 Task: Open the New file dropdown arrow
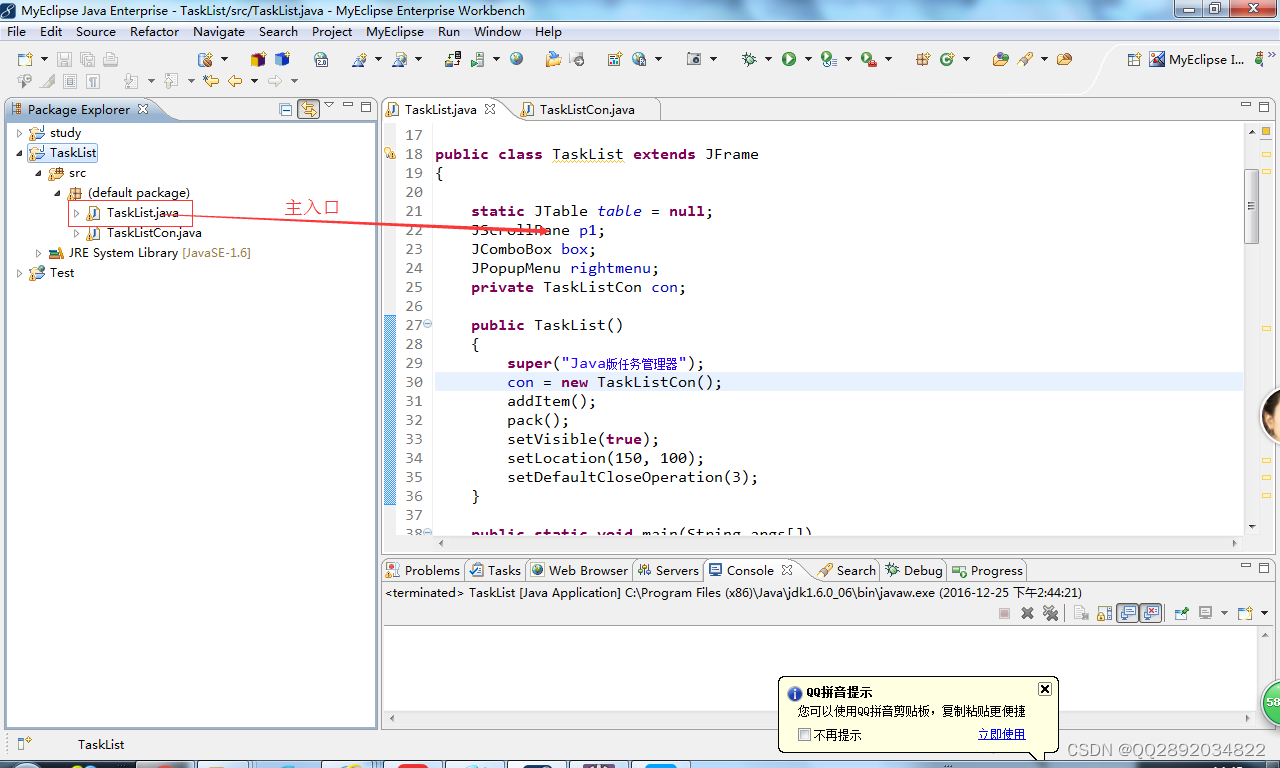(x=43, y=60)
